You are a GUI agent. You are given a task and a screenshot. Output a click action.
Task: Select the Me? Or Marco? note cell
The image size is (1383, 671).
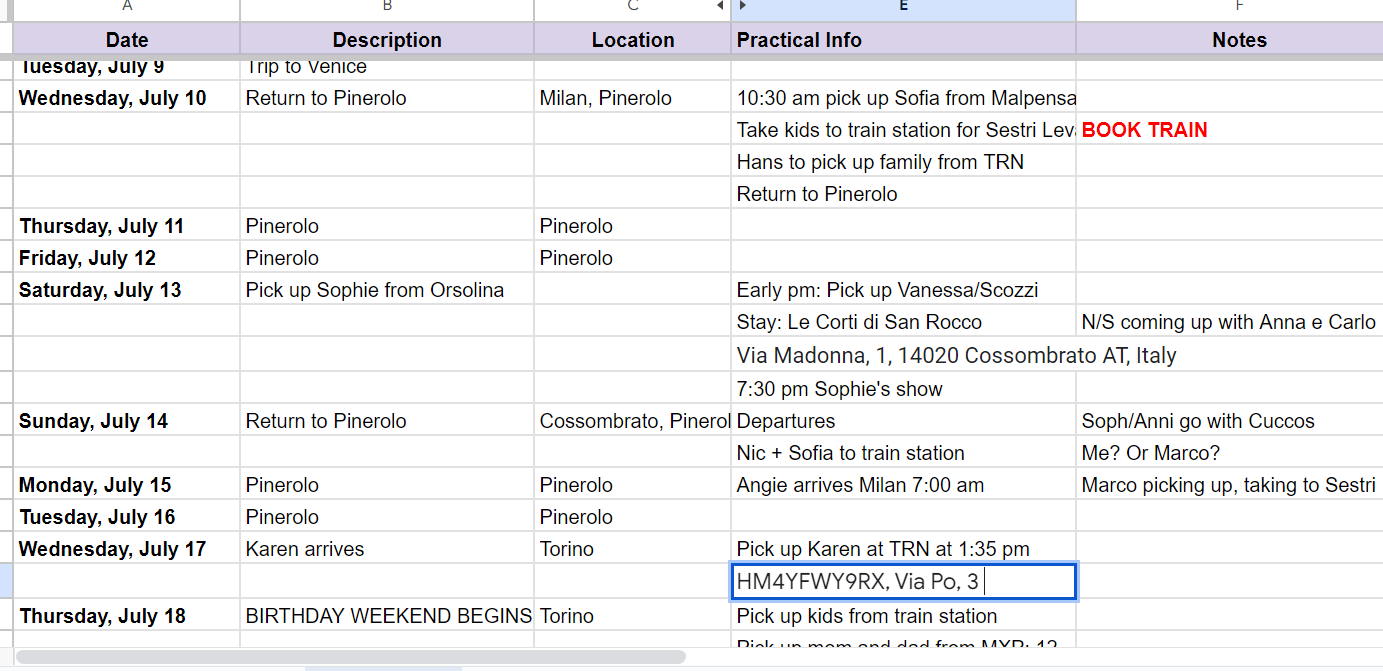(x=1151, y=453)
